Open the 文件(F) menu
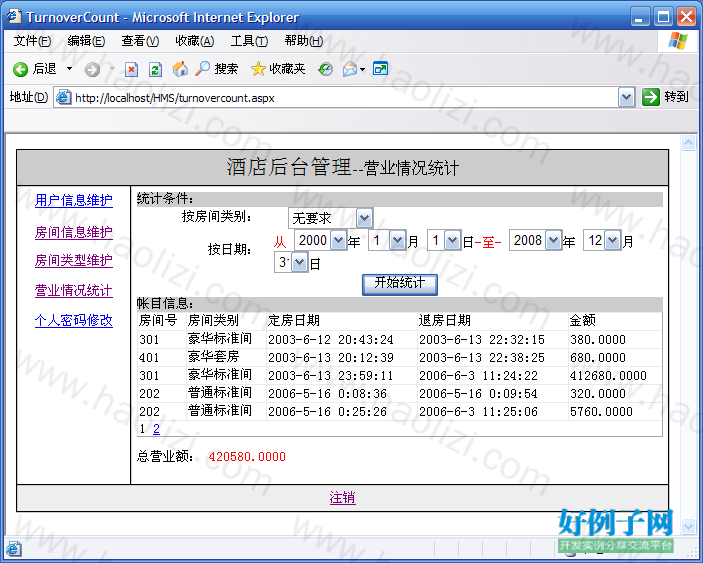The image size is (703, 563). pos(32,41)
